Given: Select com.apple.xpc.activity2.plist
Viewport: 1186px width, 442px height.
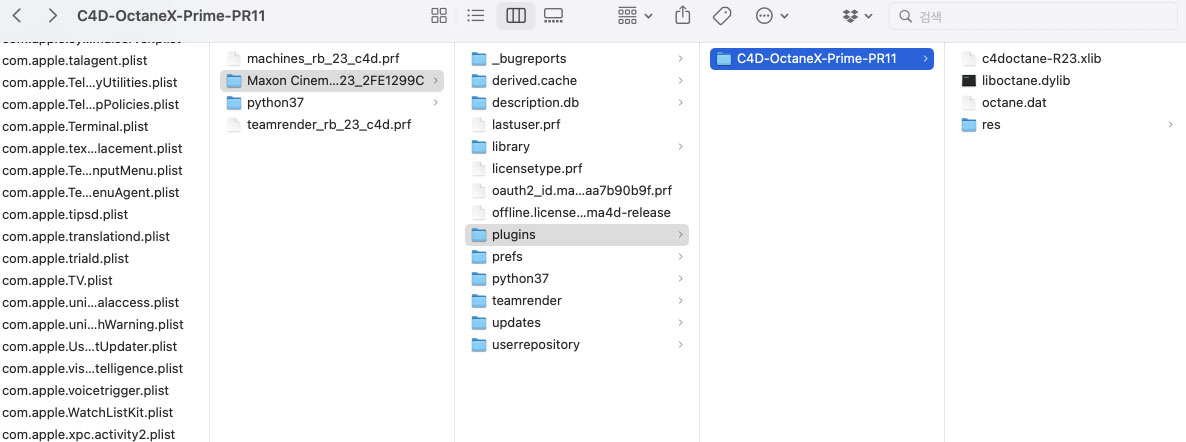Looking at the screenshot, I should point(88,434).
